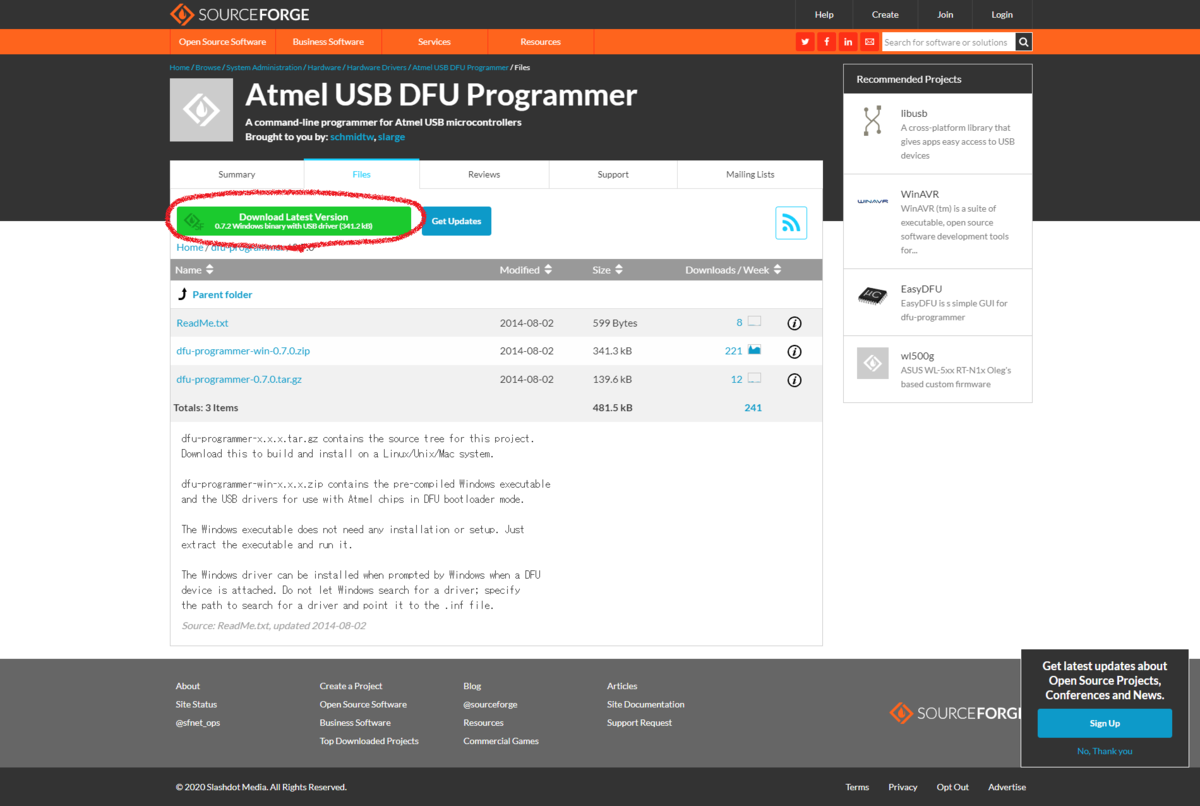Share on Twitter icon

pos(805,41)
